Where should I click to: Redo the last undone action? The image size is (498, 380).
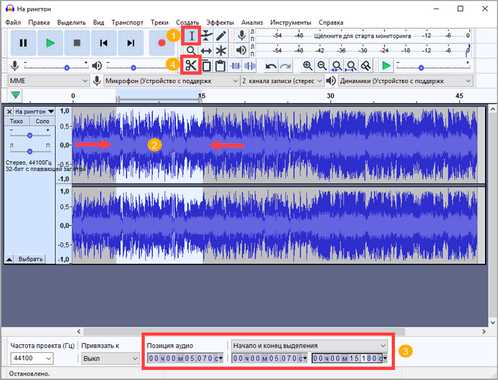(285, 66)
